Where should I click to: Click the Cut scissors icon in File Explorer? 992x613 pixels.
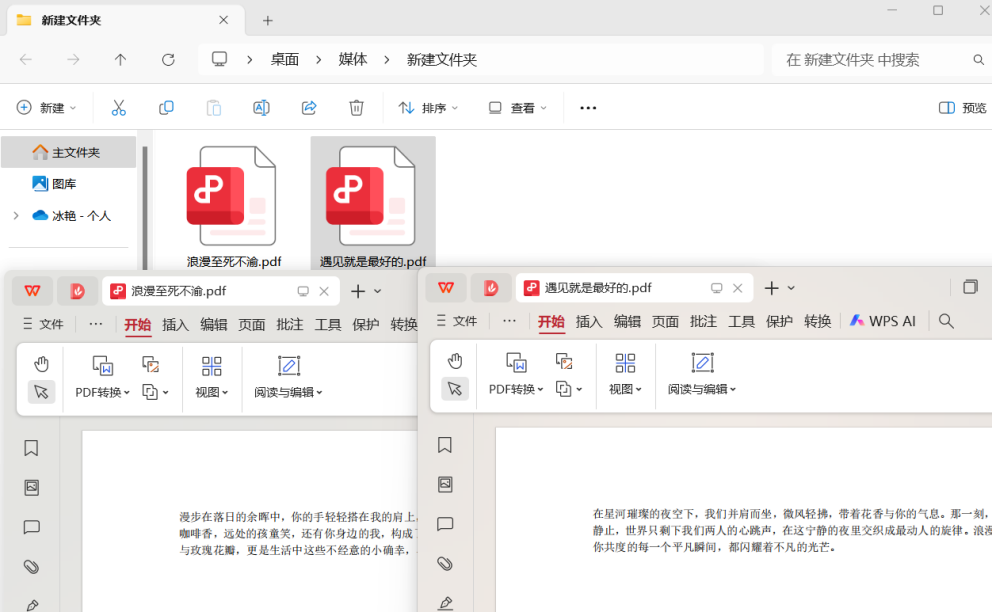click(x=118, y=108)
